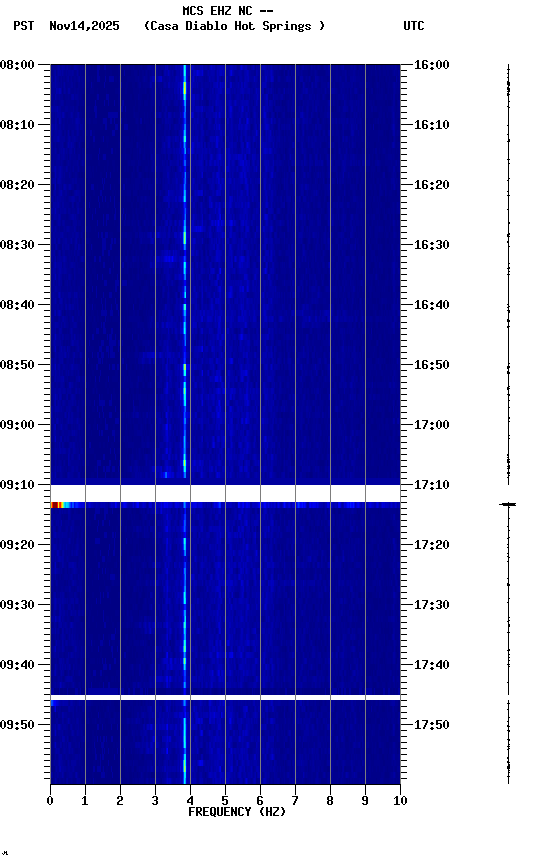The height and width of the screenshot is (864, 552).
Task: Click frequency axis tick label 2
Action: [120, 801]
